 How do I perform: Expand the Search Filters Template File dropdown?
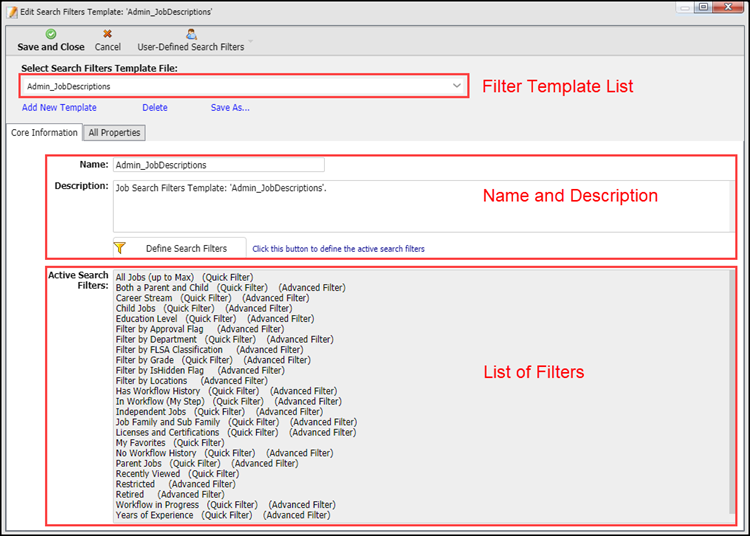click(x=457, y=86)
